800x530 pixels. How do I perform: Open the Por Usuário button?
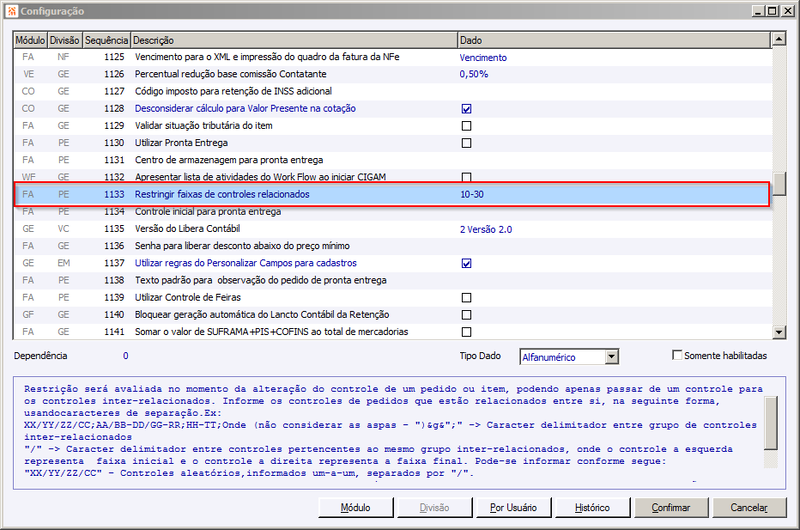point(513,508)
